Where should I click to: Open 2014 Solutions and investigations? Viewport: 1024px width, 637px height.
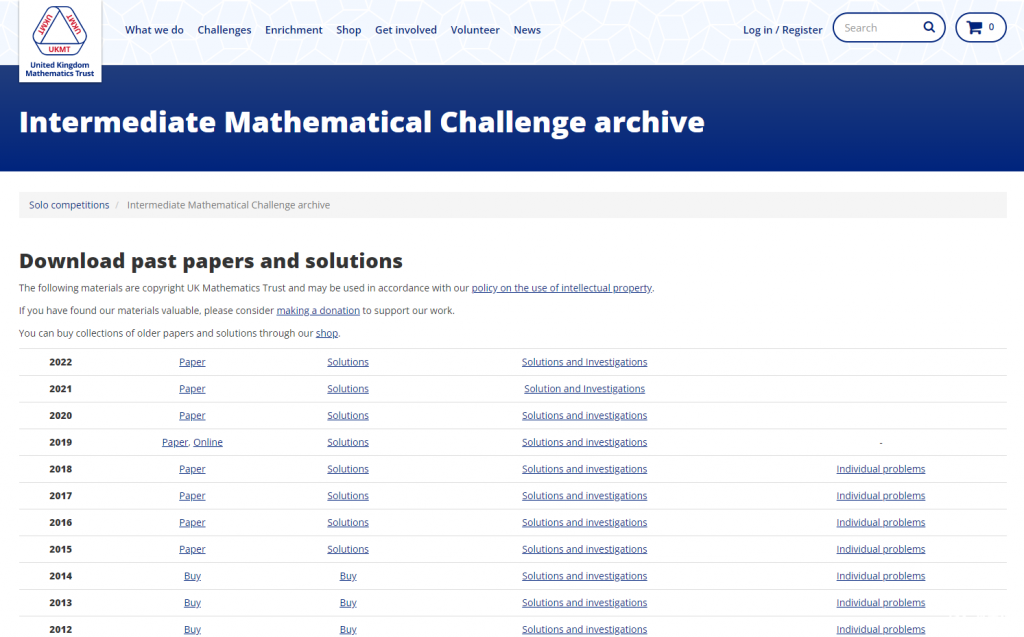[584, 576]
